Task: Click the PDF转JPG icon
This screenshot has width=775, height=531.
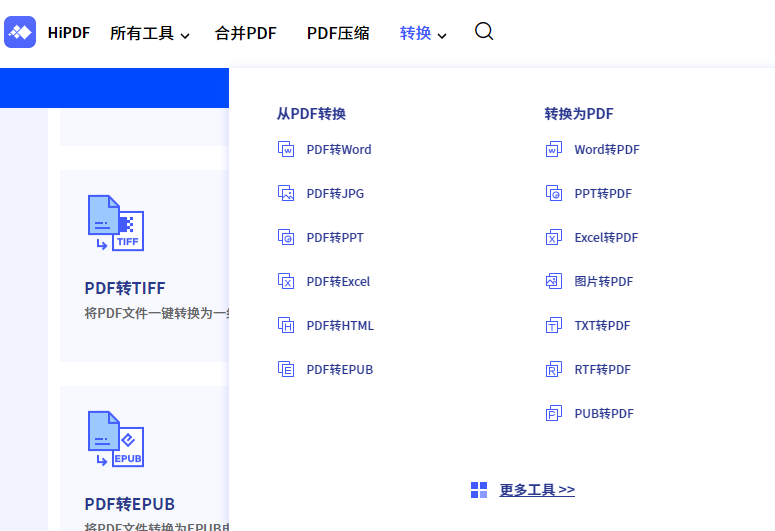Action: click(286, 193)
